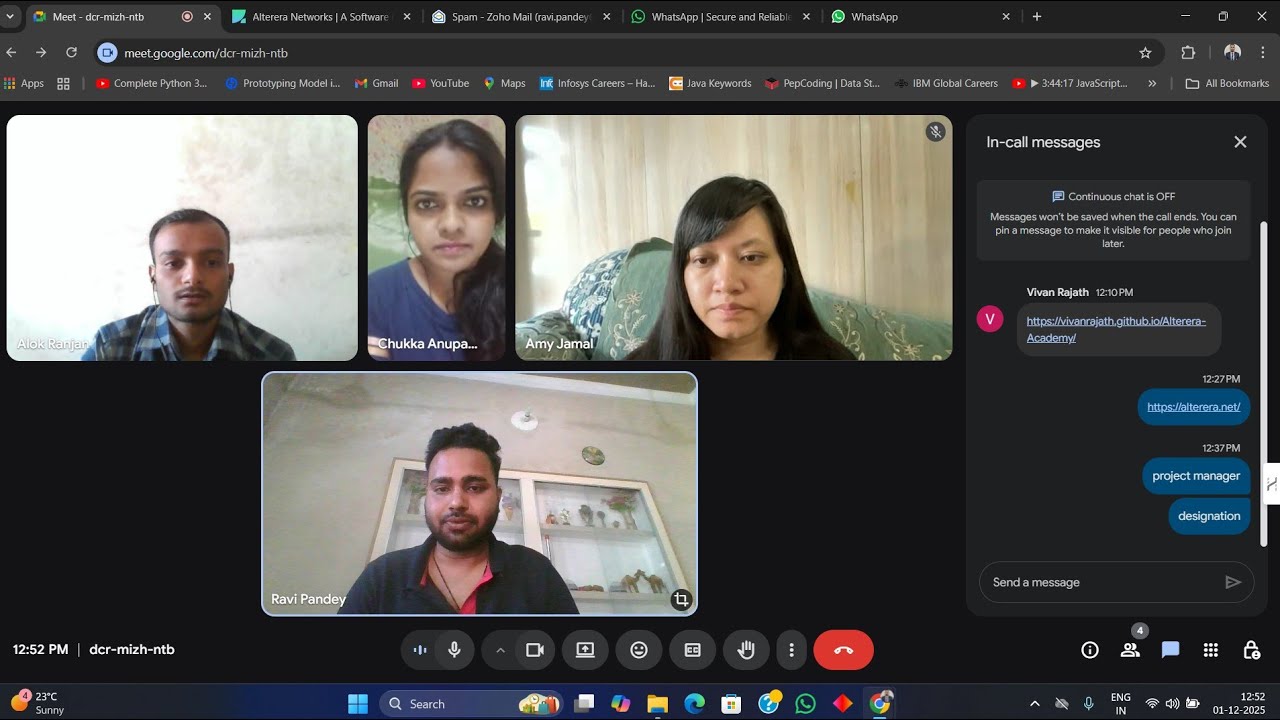Open audio and video settings arrow
This screenshot has width=1280, height=720.
[500, 650]
